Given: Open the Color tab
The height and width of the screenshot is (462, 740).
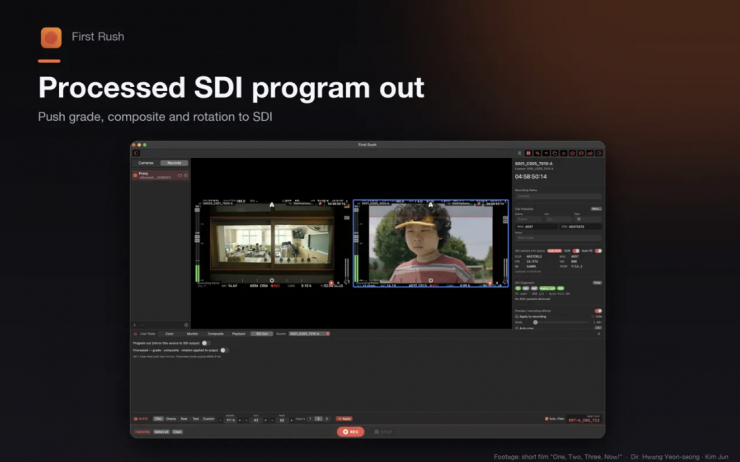Looking at the screenshot, I should pos(169,334).
